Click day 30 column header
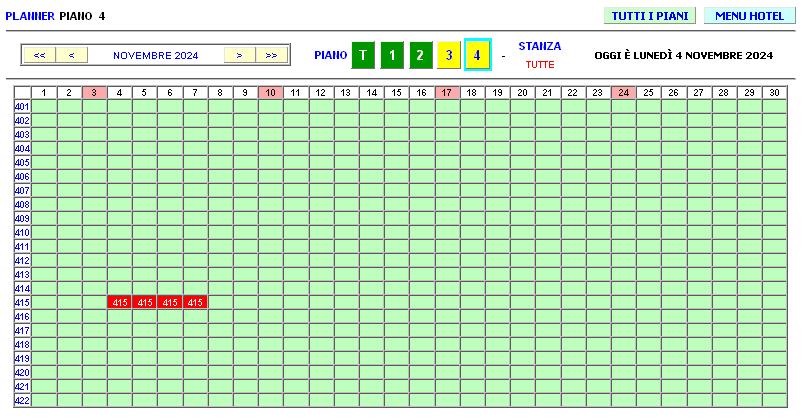801x419 pixels. (774, 92)
